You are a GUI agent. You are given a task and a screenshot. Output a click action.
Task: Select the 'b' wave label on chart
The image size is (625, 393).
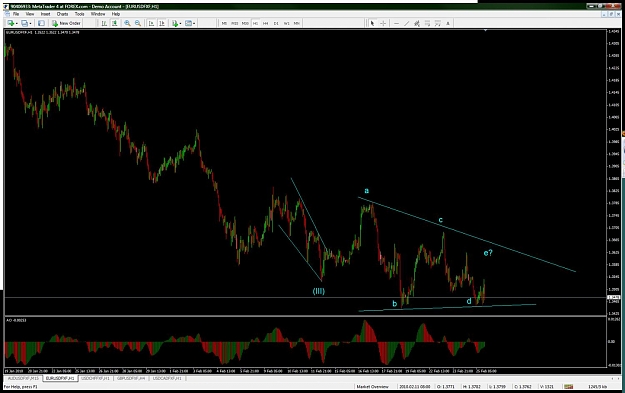pyautogui.click(x=395, y=304)
